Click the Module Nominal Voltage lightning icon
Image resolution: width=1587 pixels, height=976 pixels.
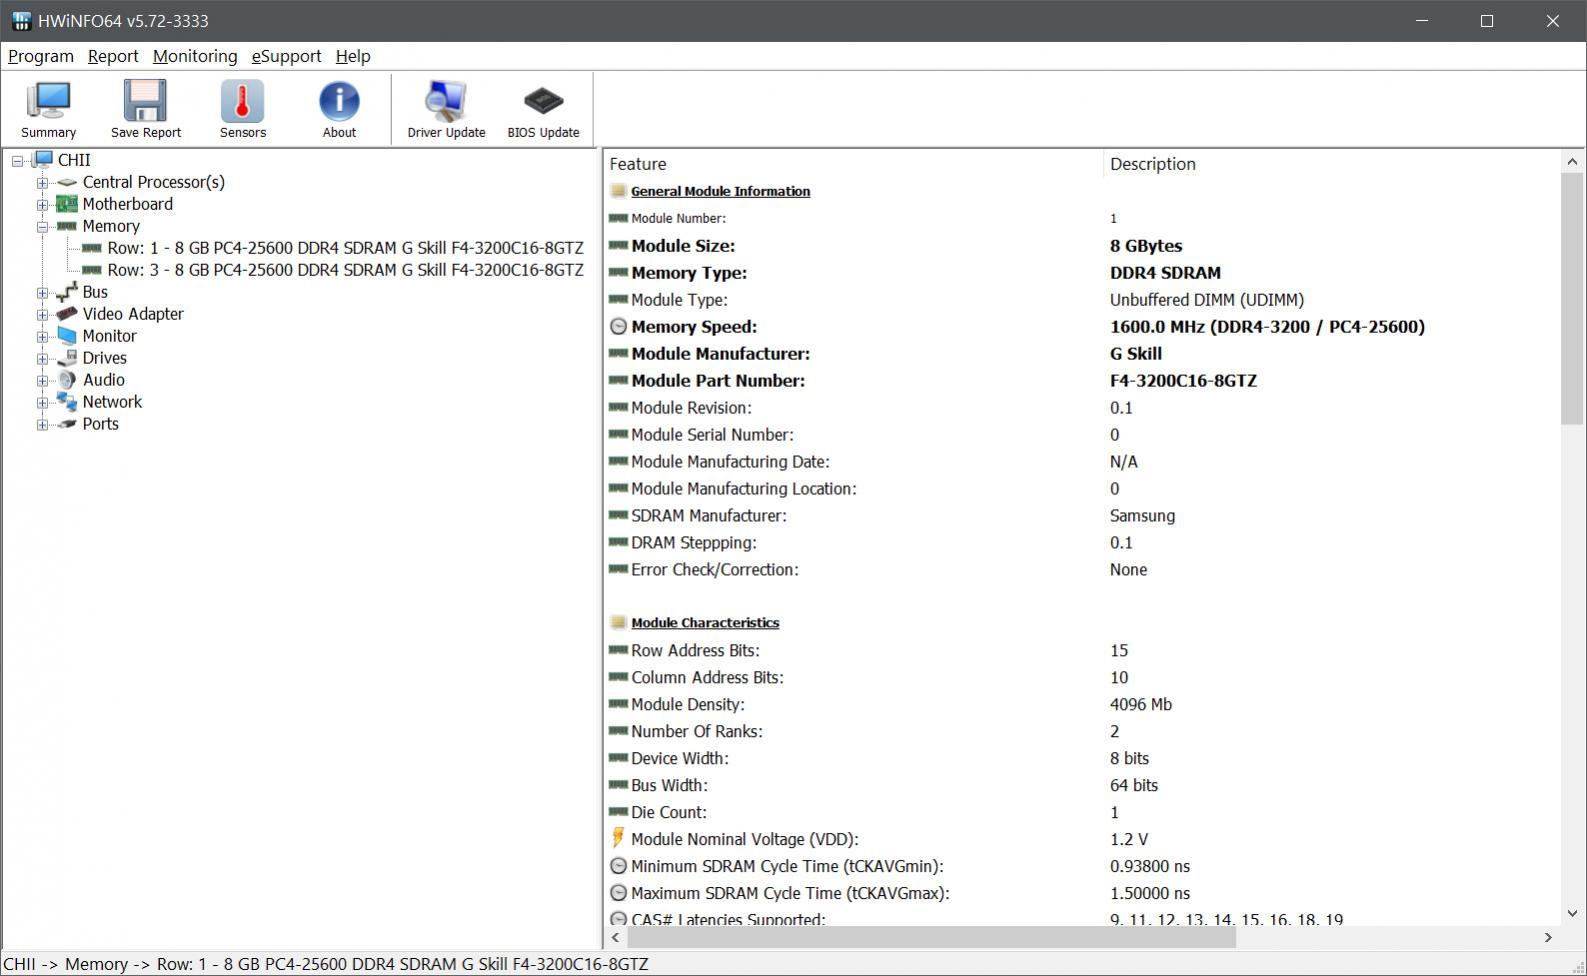tap(618, 838)
